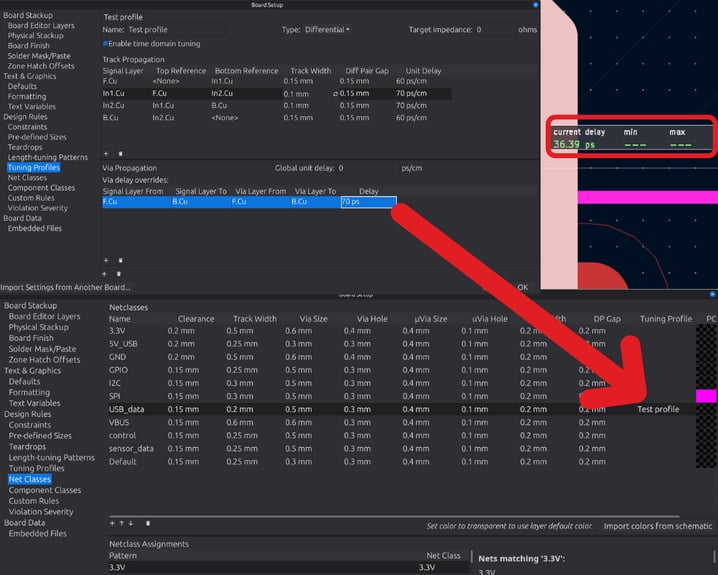This screenshot has width=718, height=575.
Task: Click the Tuning Profile column header
Action: click(x=665, y=319)
